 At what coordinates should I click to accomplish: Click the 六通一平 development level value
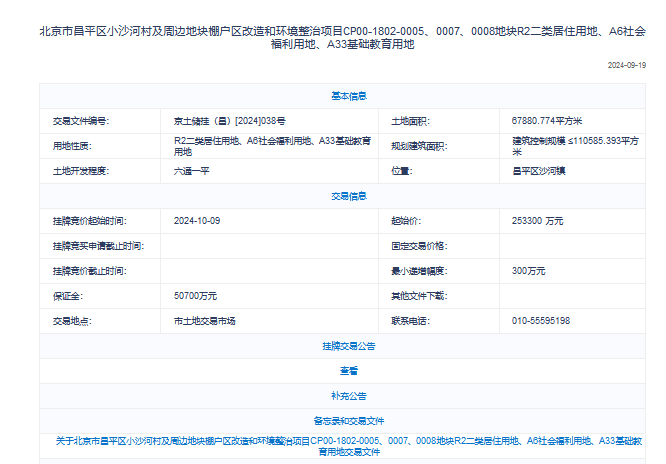(193, 171)
